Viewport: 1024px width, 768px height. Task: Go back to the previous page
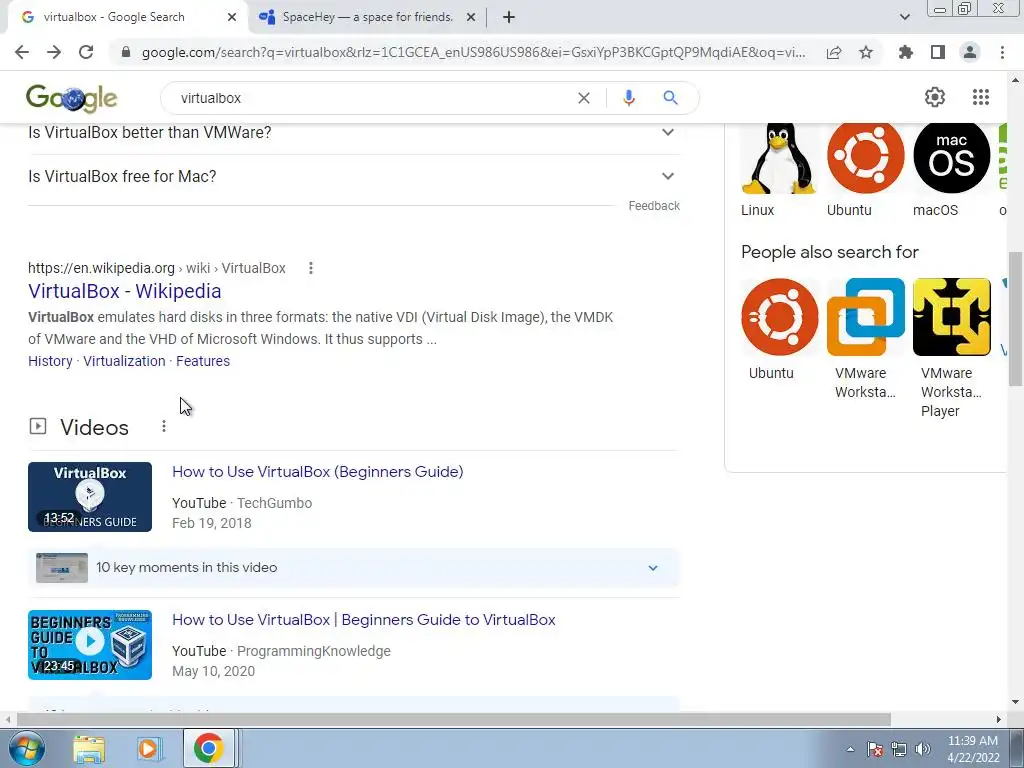point(22,52)
